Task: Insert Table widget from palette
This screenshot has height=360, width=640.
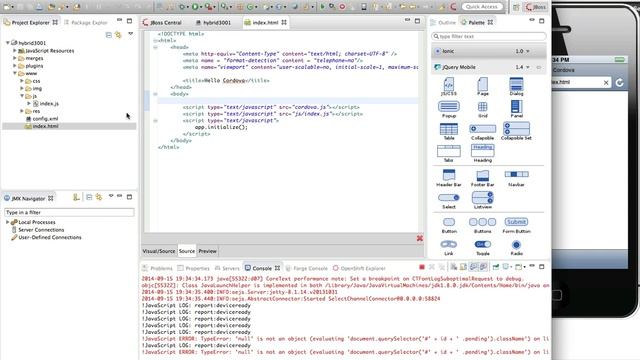Action: pyautogui.click(x=449, y=131)
